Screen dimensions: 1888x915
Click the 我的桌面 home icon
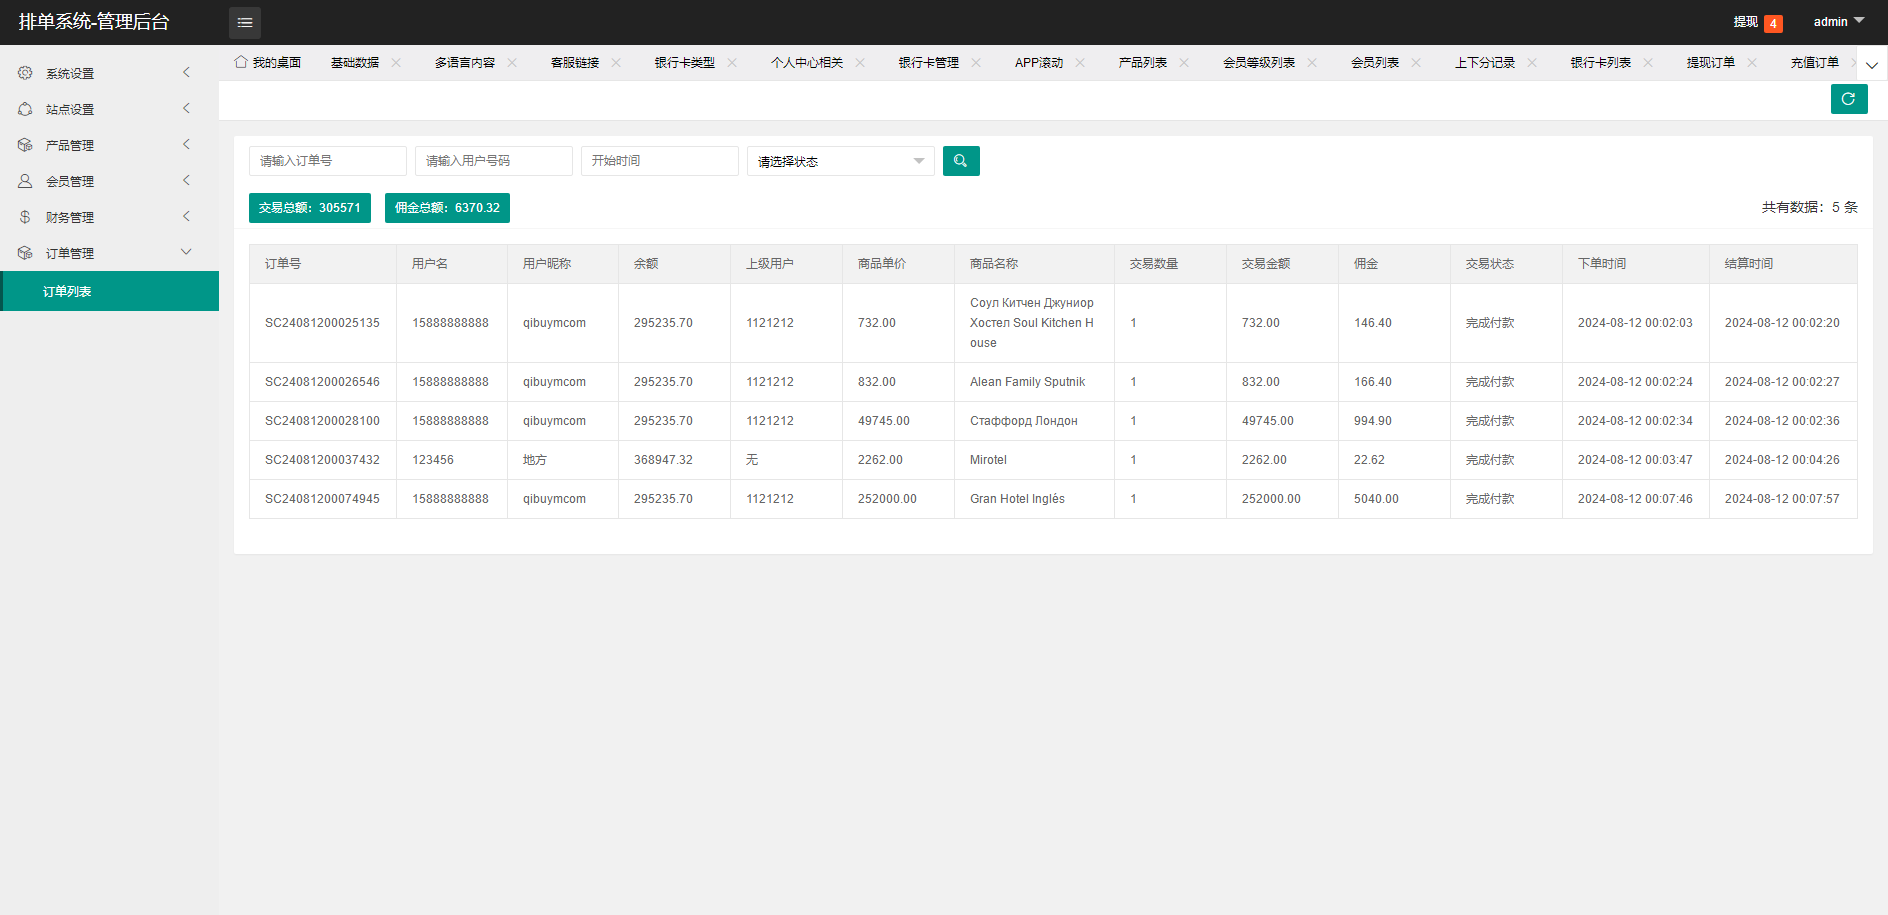(241, 62)
